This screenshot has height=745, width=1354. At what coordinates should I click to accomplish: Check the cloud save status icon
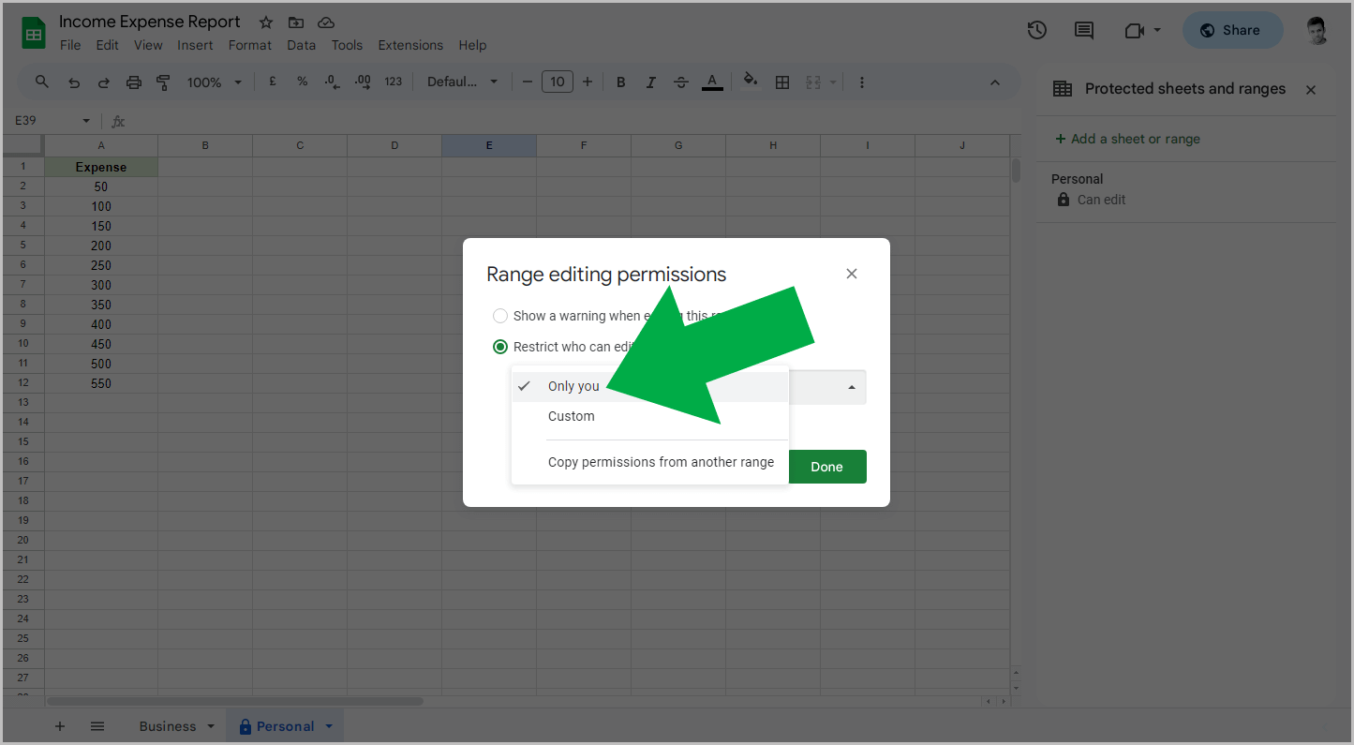(326, 22)
